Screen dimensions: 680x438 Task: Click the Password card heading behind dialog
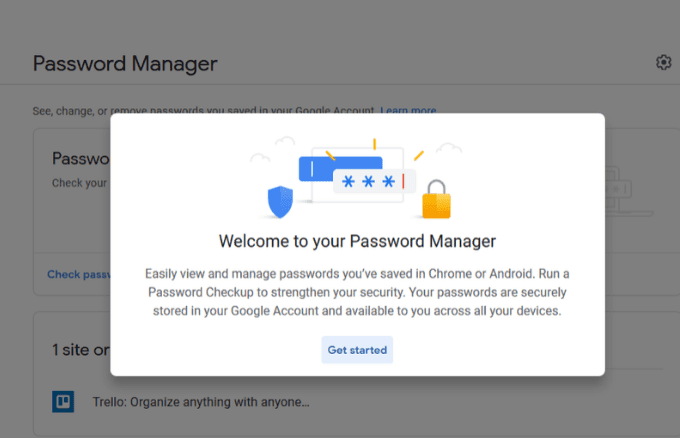(x=80, y=158)
